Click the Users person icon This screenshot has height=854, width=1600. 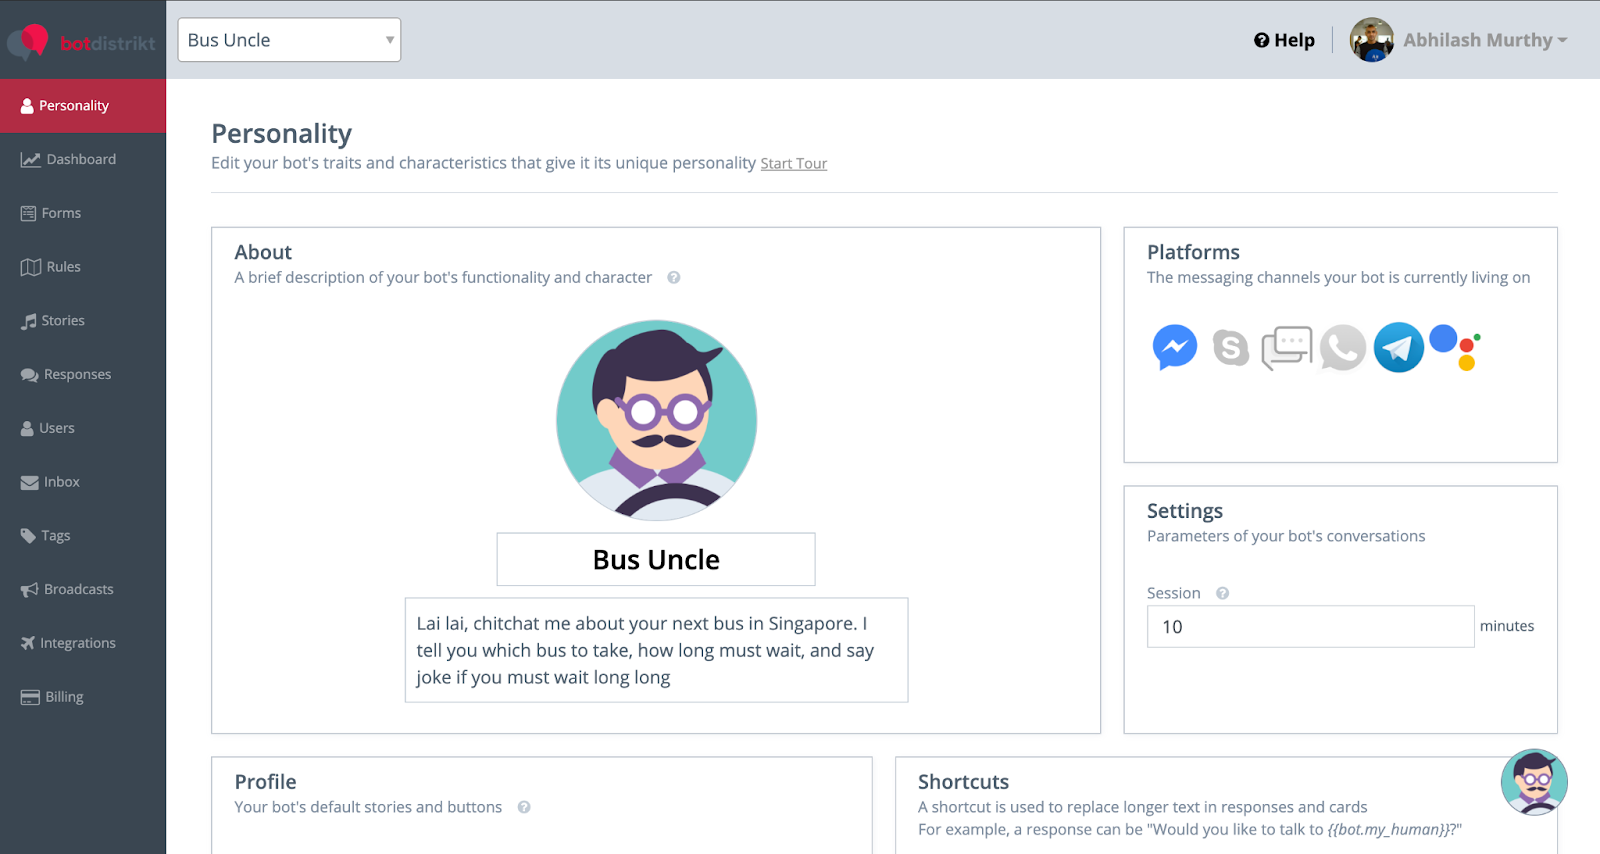pyautogui.click(x=27, y=428)
